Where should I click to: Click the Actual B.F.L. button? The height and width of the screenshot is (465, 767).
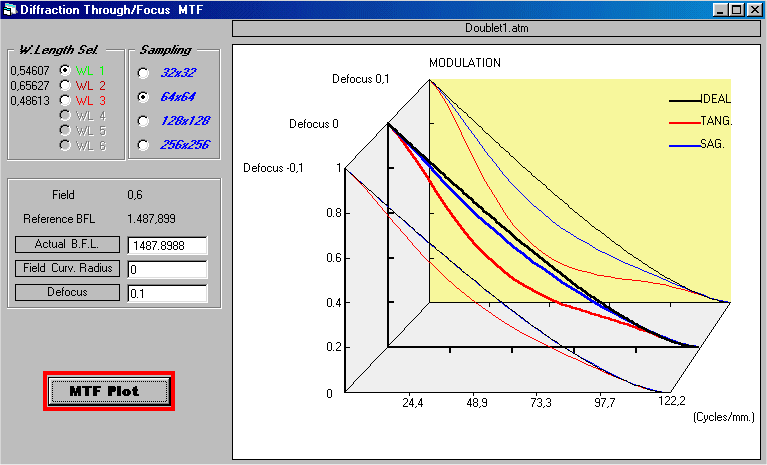coord(68,244)
